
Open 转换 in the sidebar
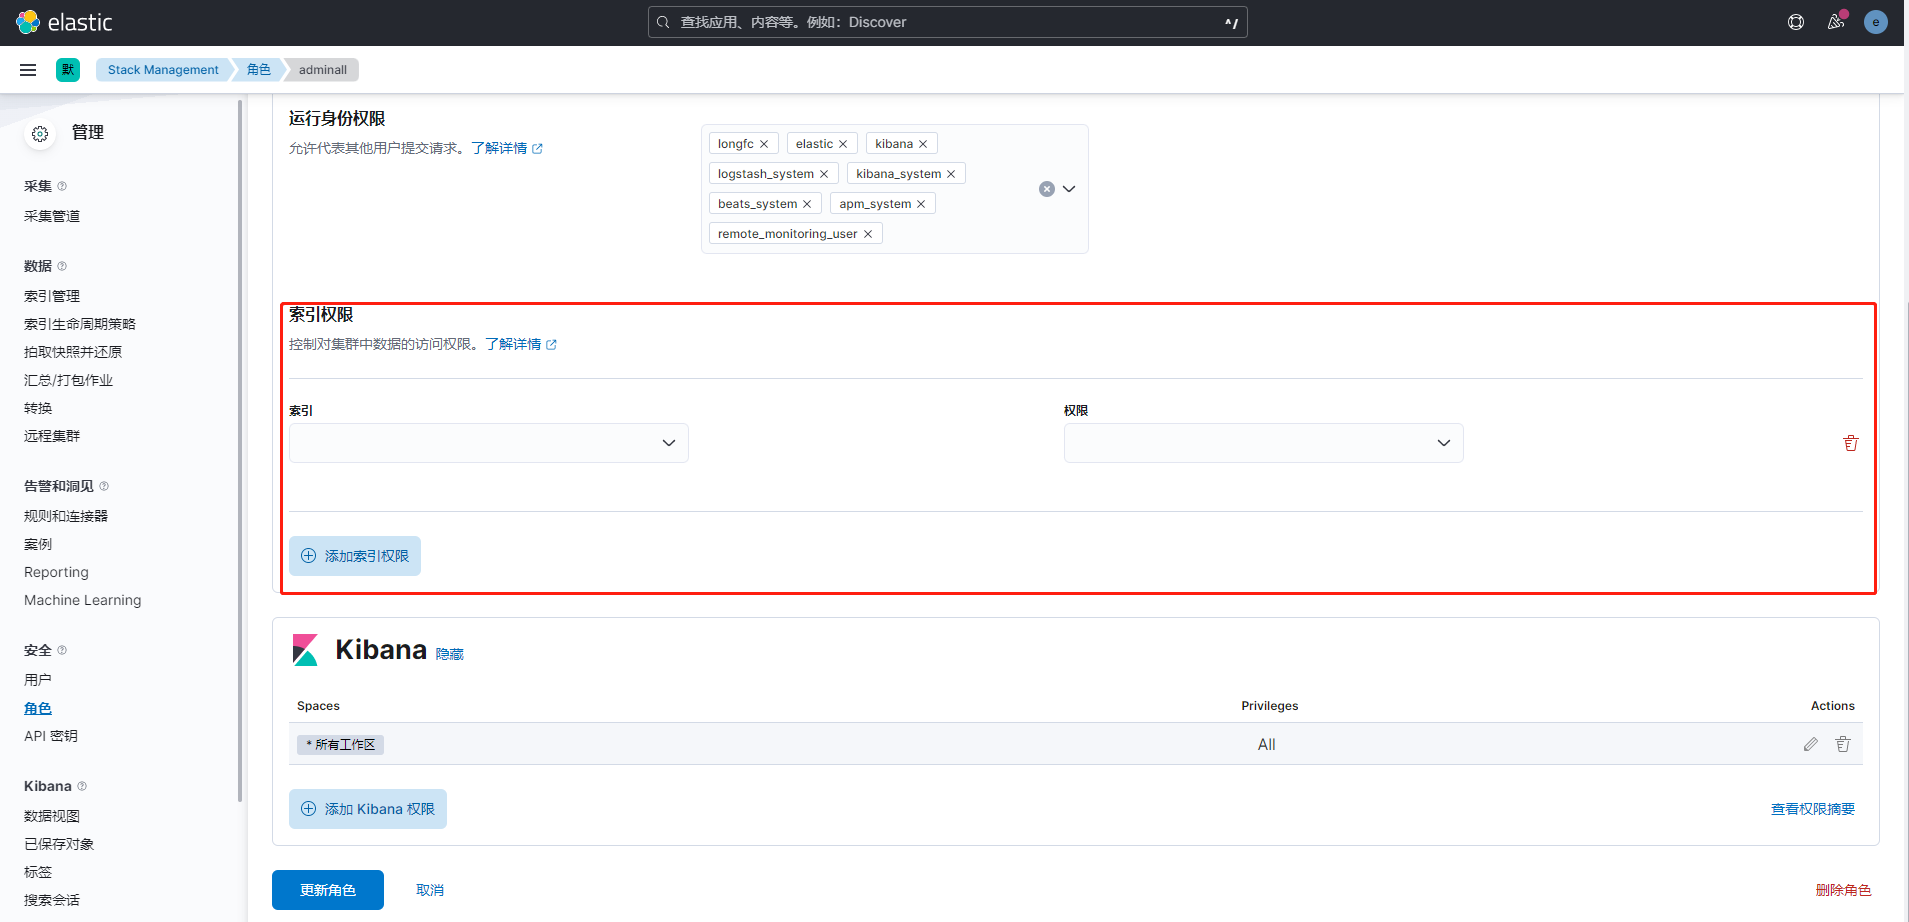pos(38,408)
